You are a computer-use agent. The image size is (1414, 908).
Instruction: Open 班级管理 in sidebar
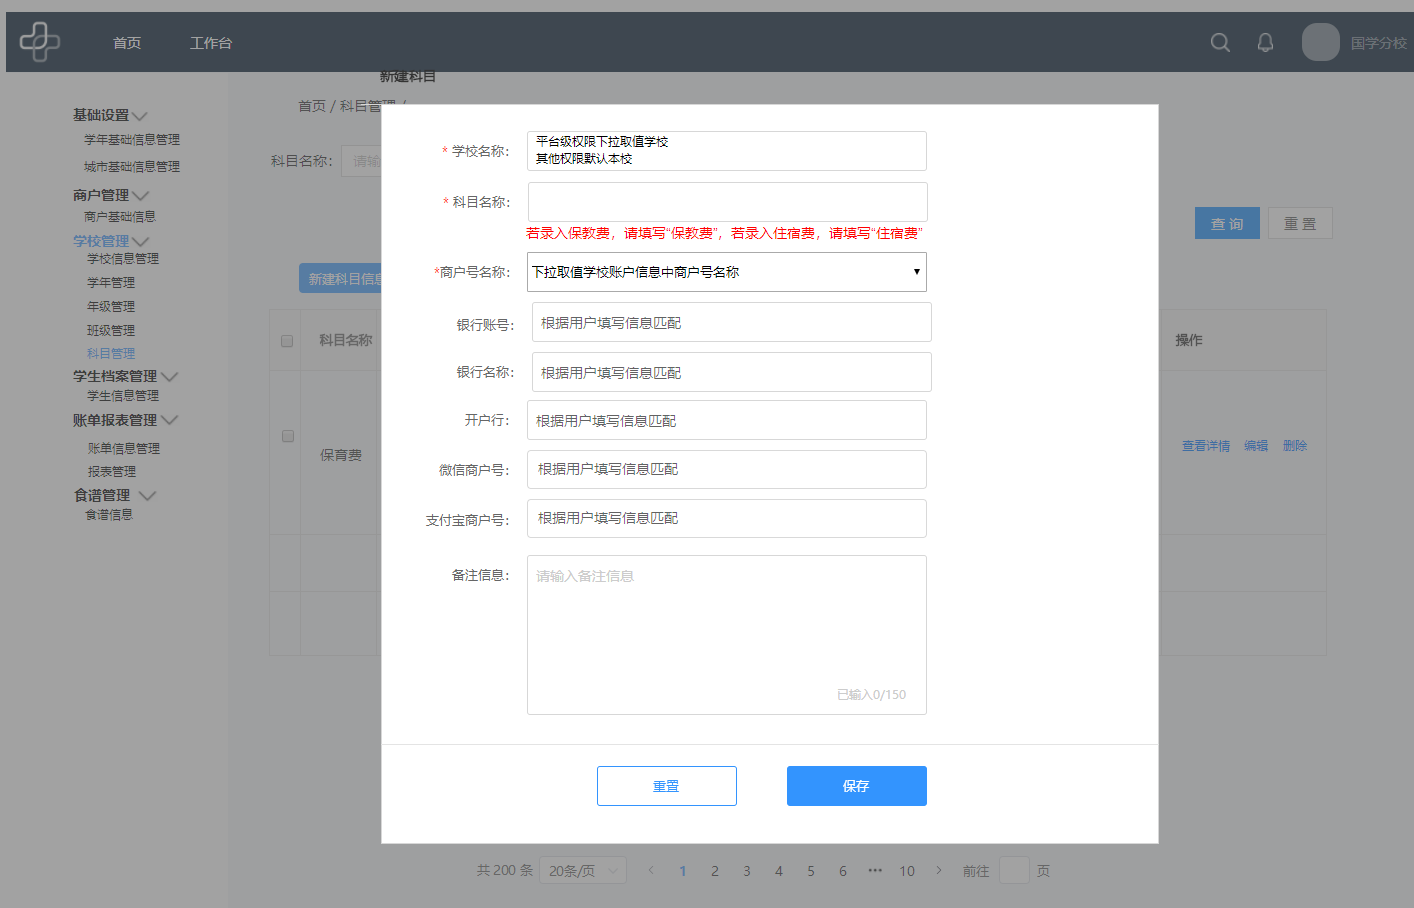(111, 331)
